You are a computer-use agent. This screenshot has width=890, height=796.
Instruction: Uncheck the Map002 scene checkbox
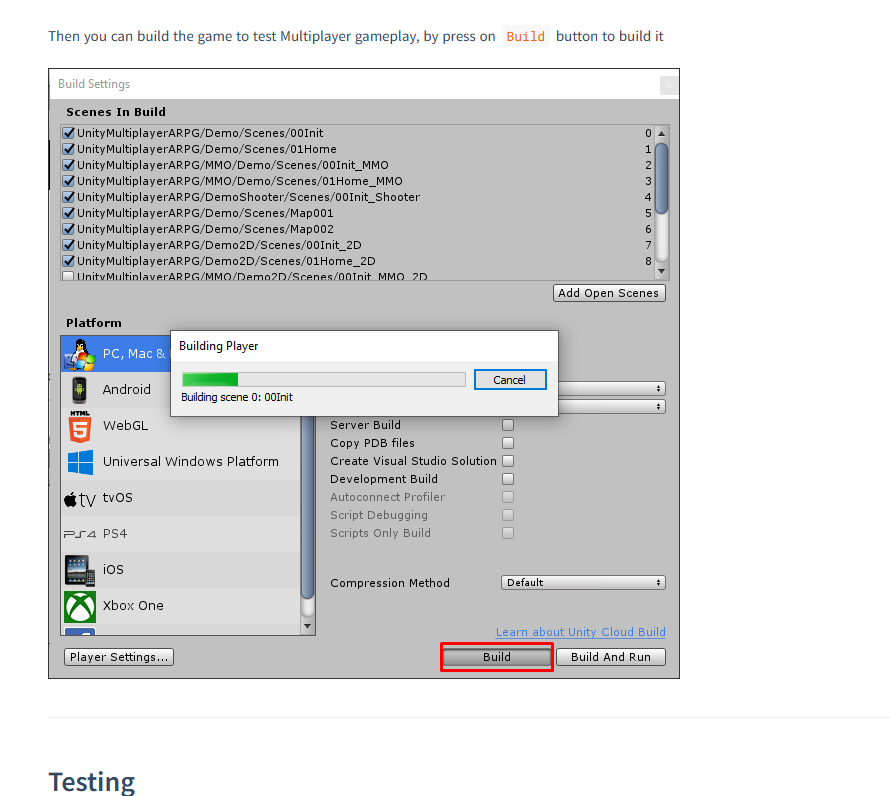tap(69, 229)
